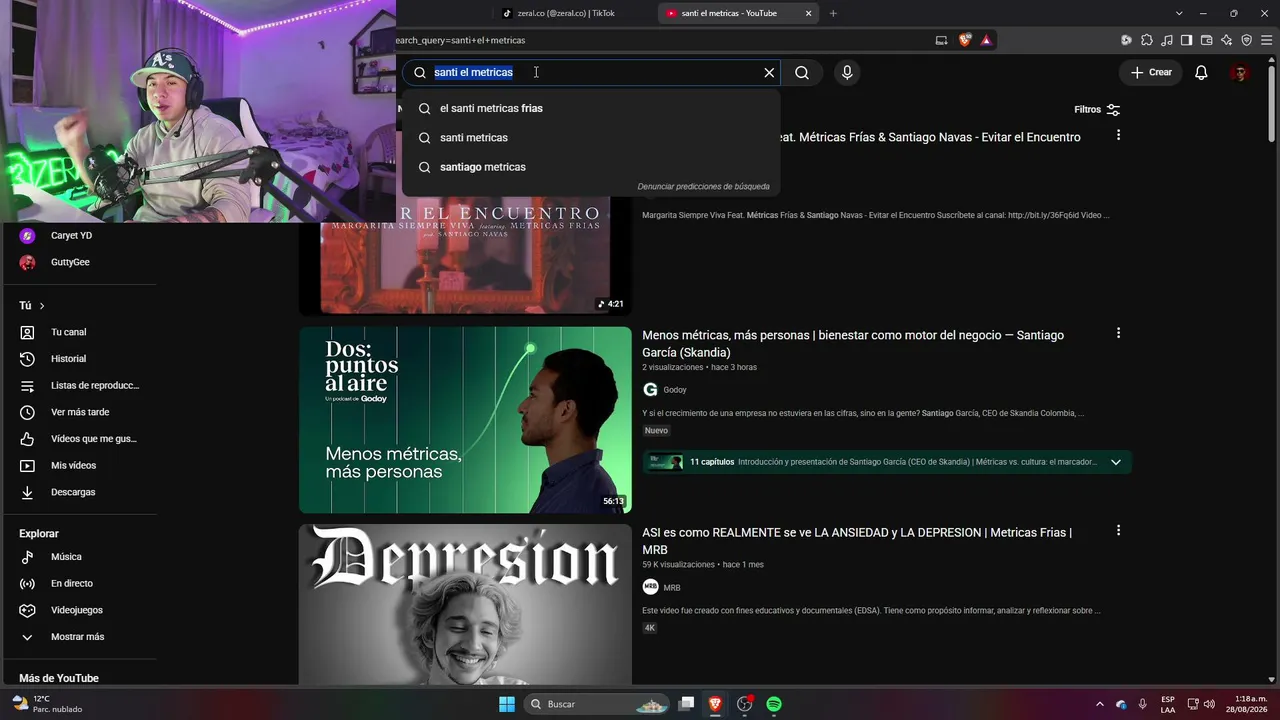Open the Godoy channel link
The width and height of the screenshot is (1280, 720).
pos(674,390)
